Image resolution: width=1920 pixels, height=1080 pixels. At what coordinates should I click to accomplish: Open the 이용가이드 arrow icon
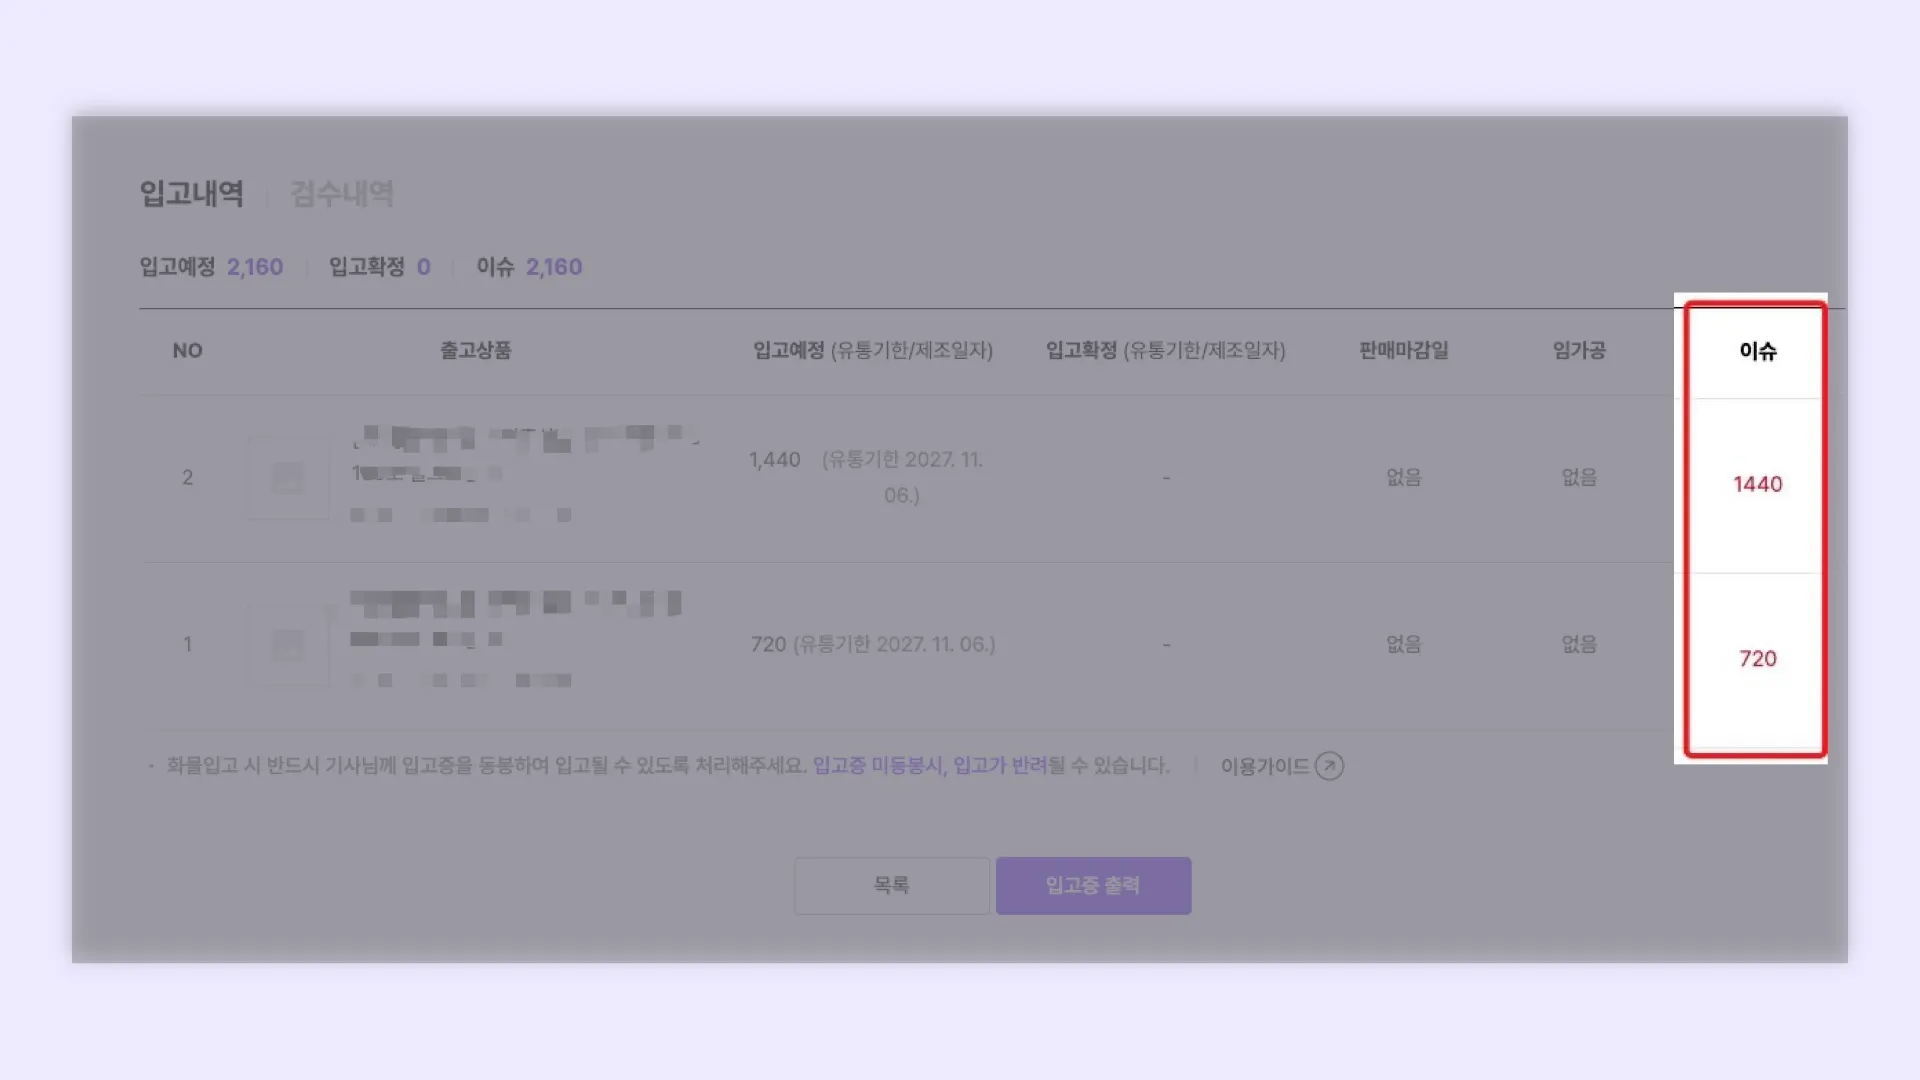pos(1329,766)
